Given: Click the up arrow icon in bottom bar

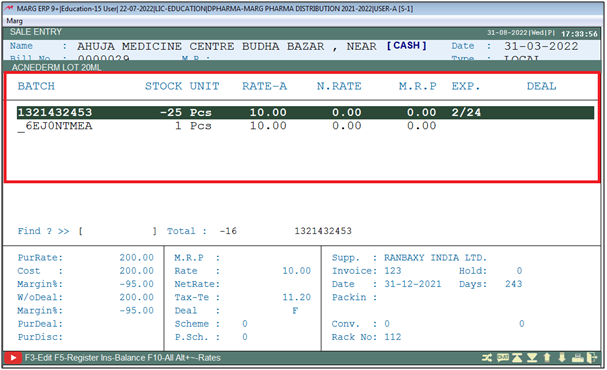Looking at the screenshot, I should [x=547, y=358].
